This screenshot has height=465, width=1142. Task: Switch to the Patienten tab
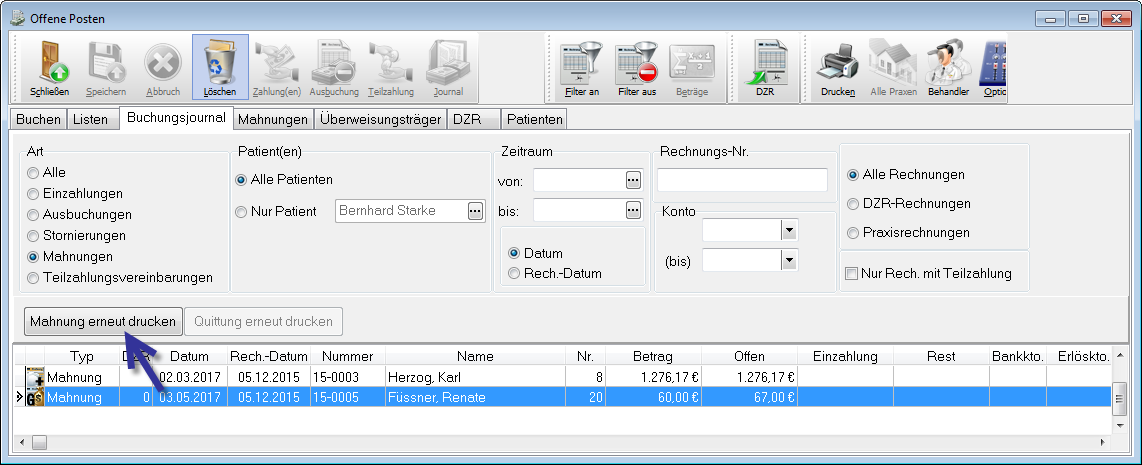coord(535,120)
